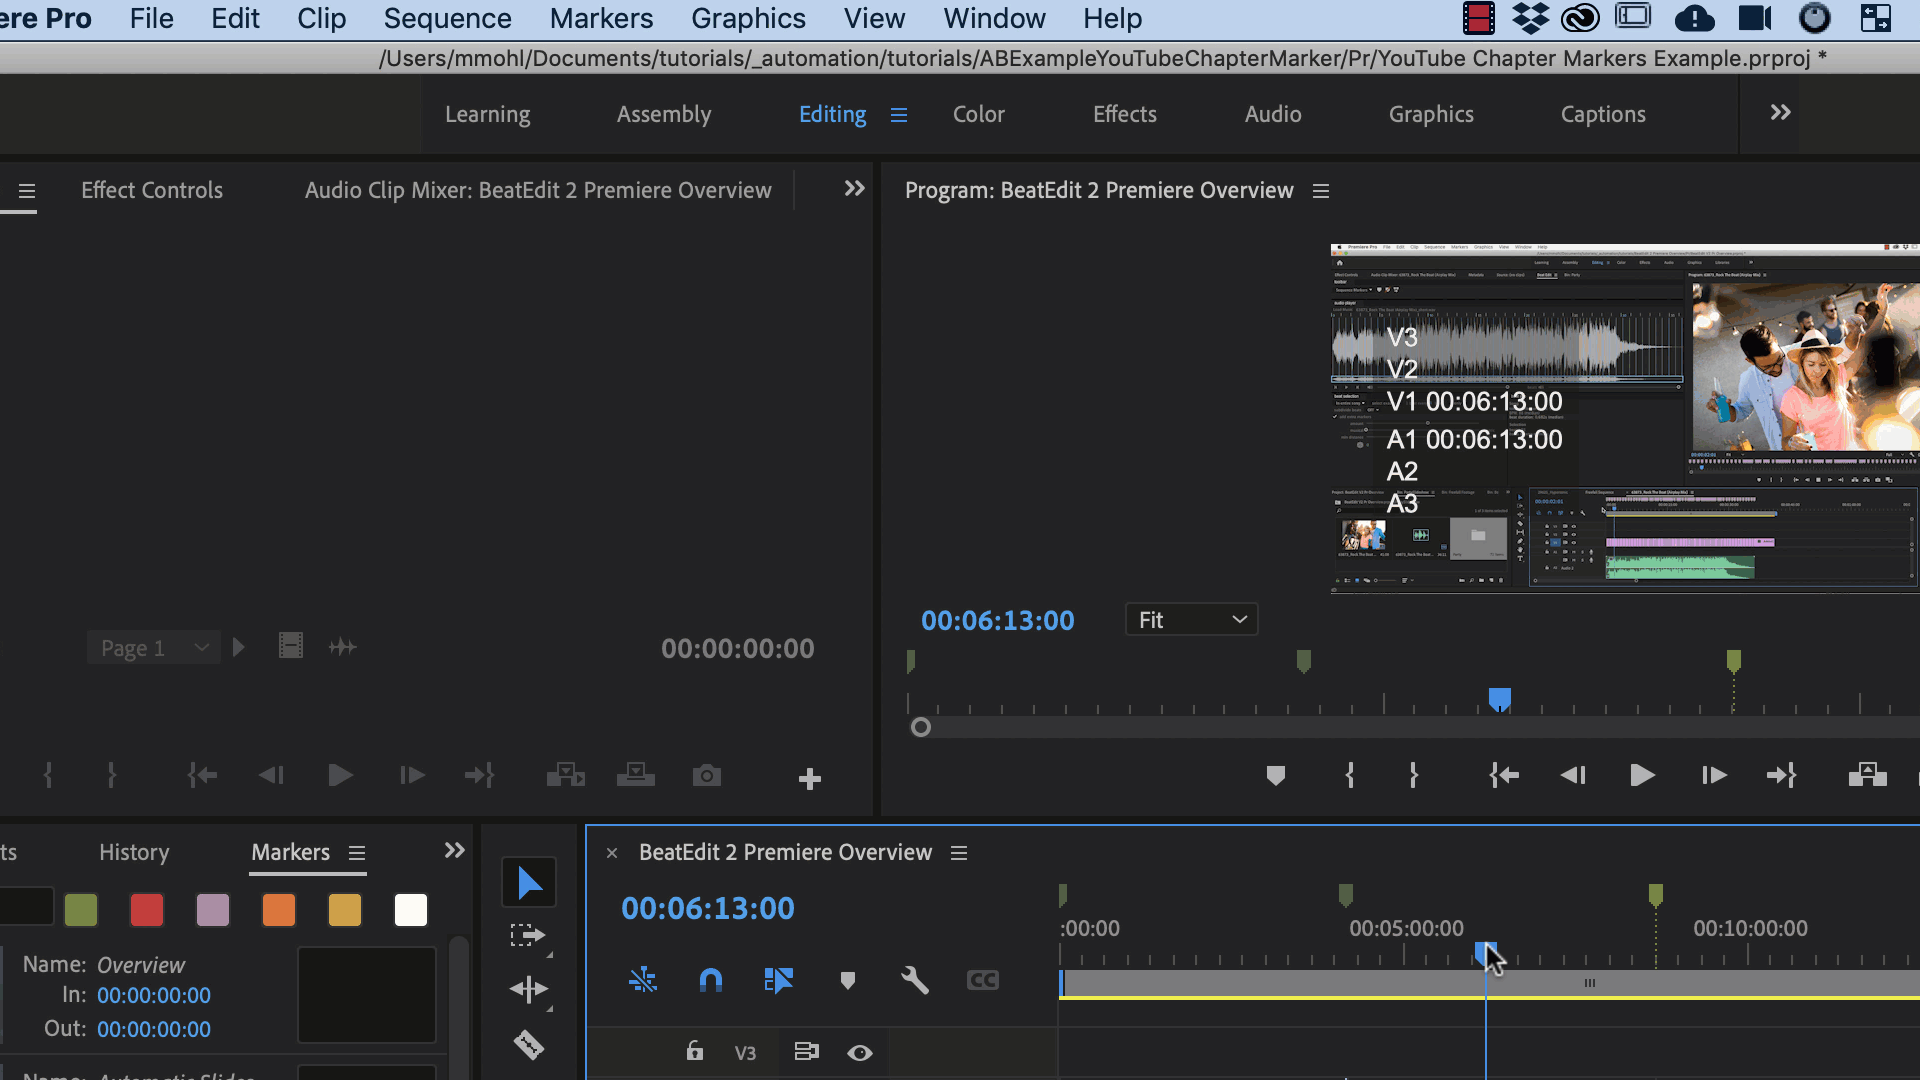Select the Ripple Edit tool
1920x1080 pixels.
click(528, 989)
